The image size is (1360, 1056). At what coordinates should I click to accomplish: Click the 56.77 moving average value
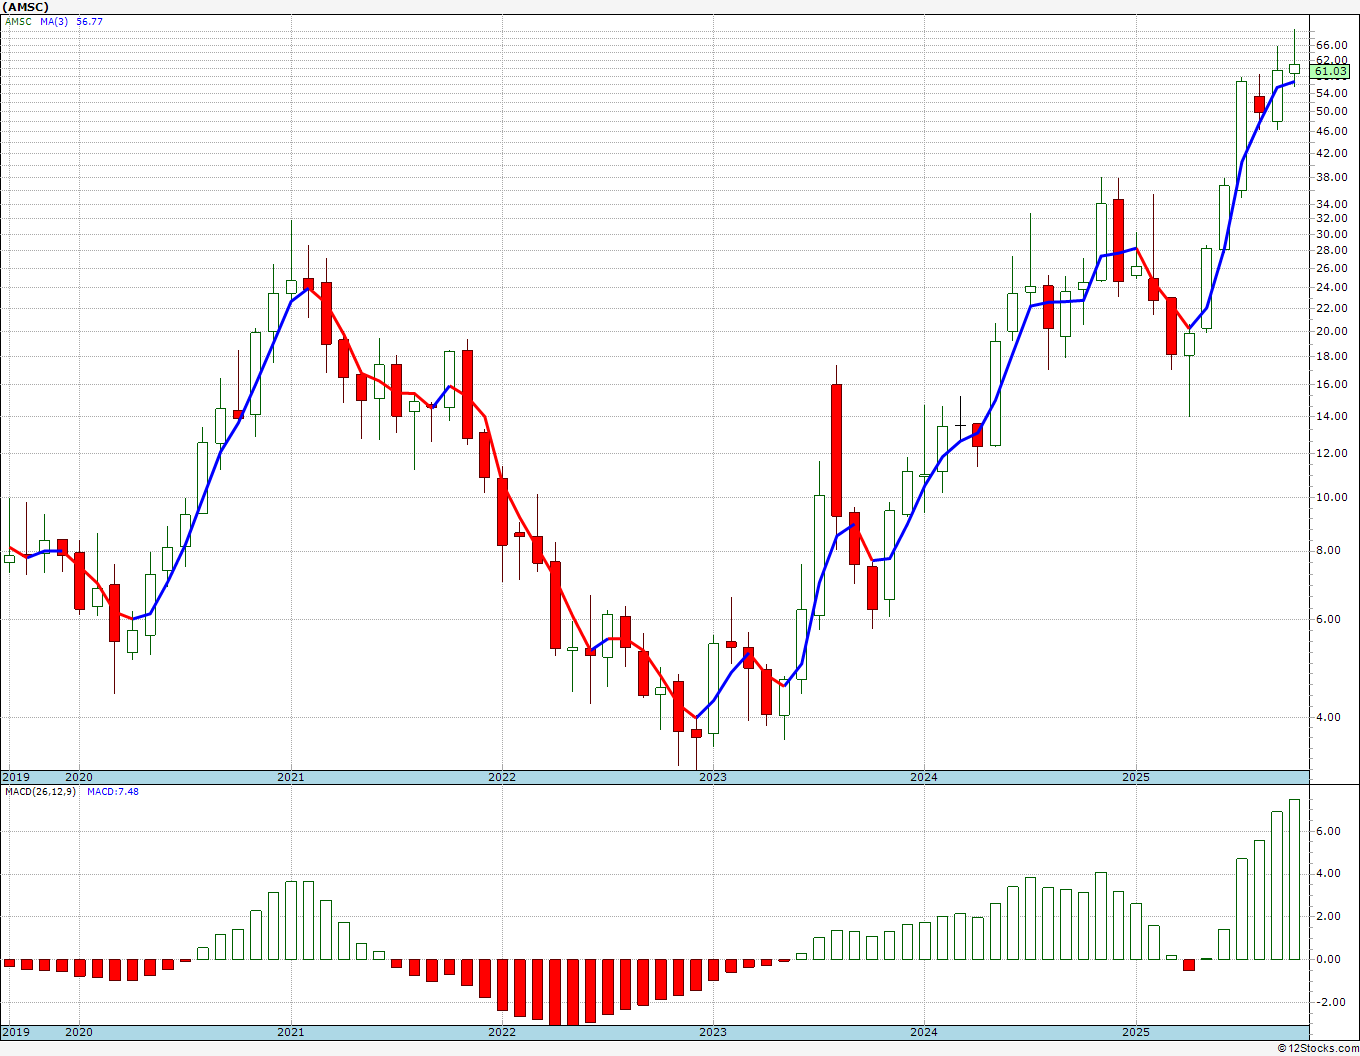click(x=89, y=21)
